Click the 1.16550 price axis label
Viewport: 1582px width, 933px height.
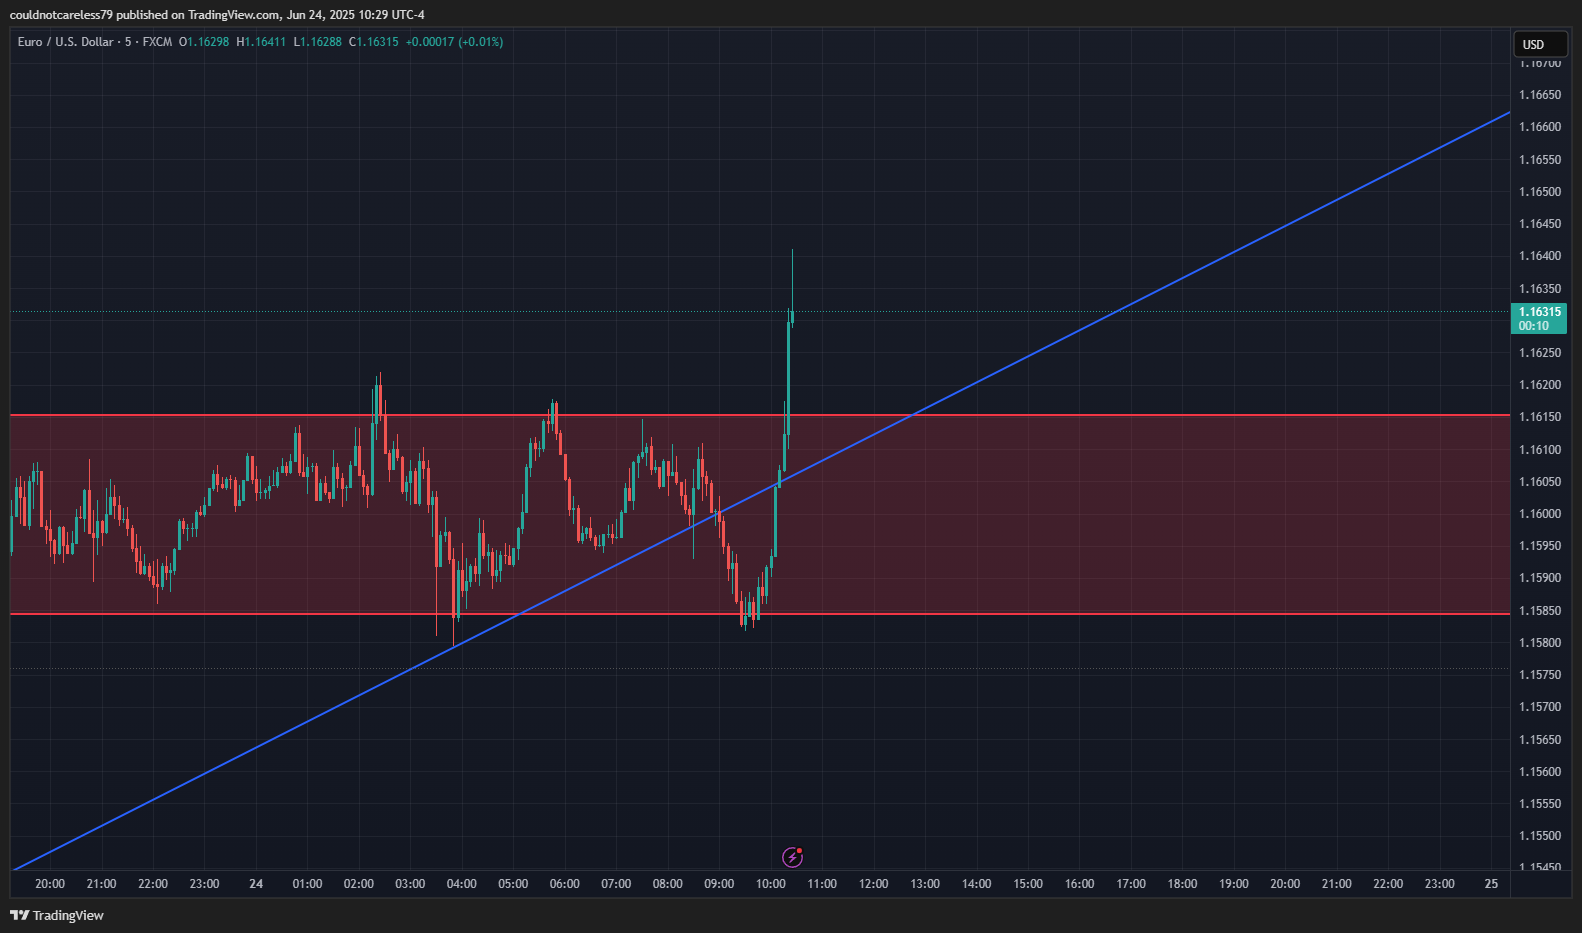coord(1539,160)
